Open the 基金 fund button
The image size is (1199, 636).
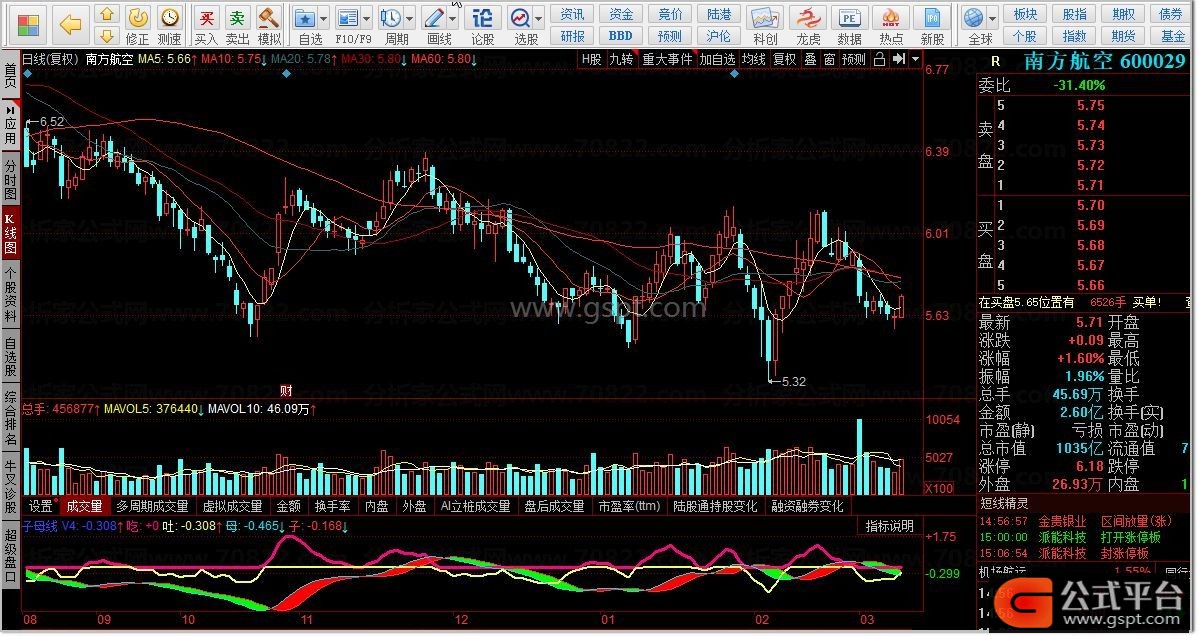tap(1173, 36)
